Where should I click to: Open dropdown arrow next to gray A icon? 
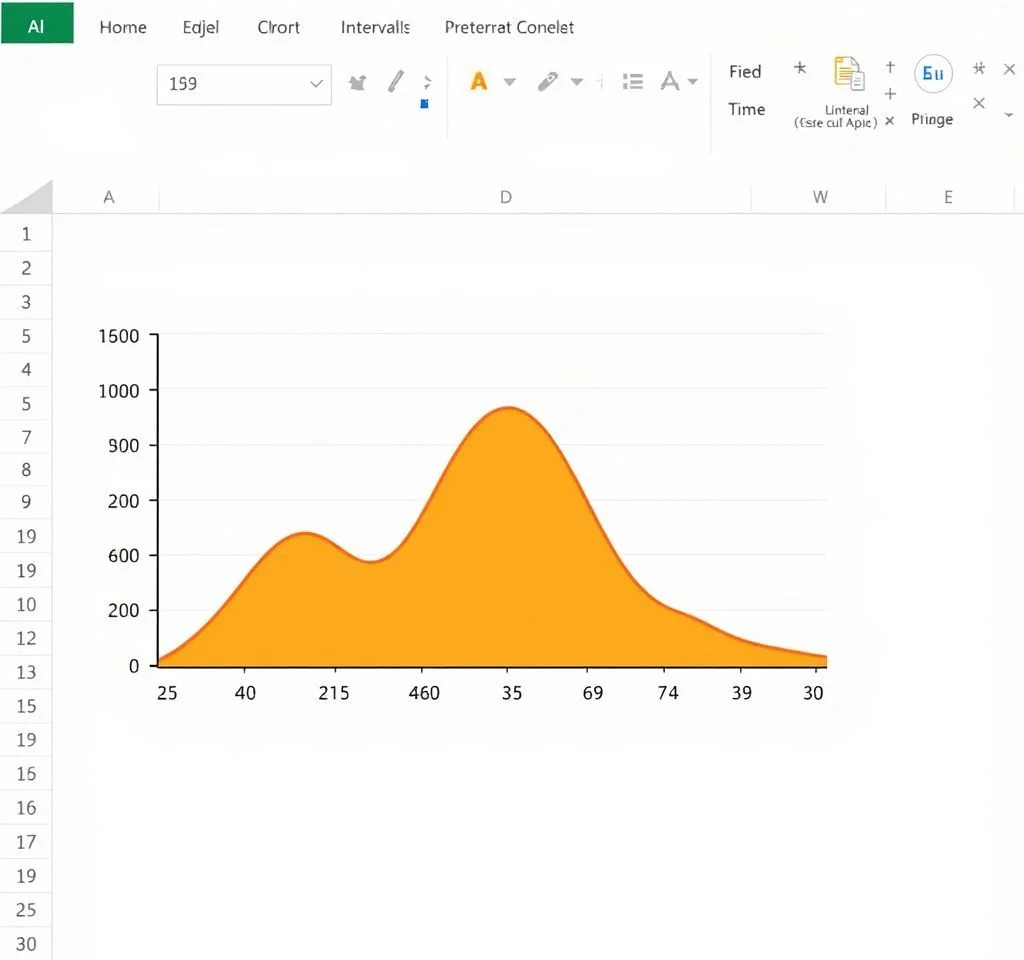(692, 82)
